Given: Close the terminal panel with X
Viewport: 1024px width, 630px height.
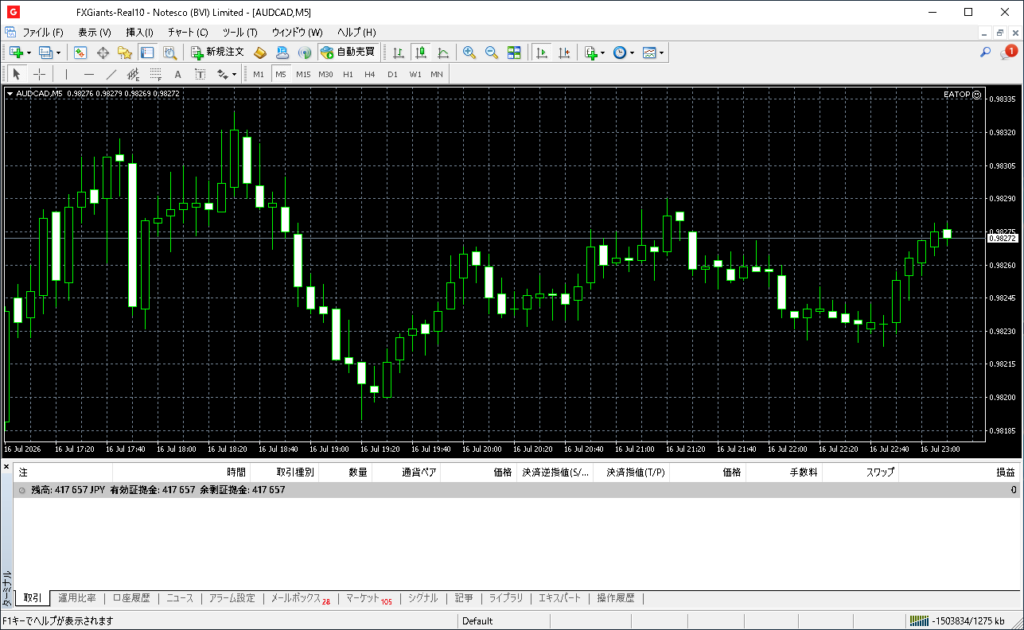Looking at the screenshot, I should tap(6, 467).
